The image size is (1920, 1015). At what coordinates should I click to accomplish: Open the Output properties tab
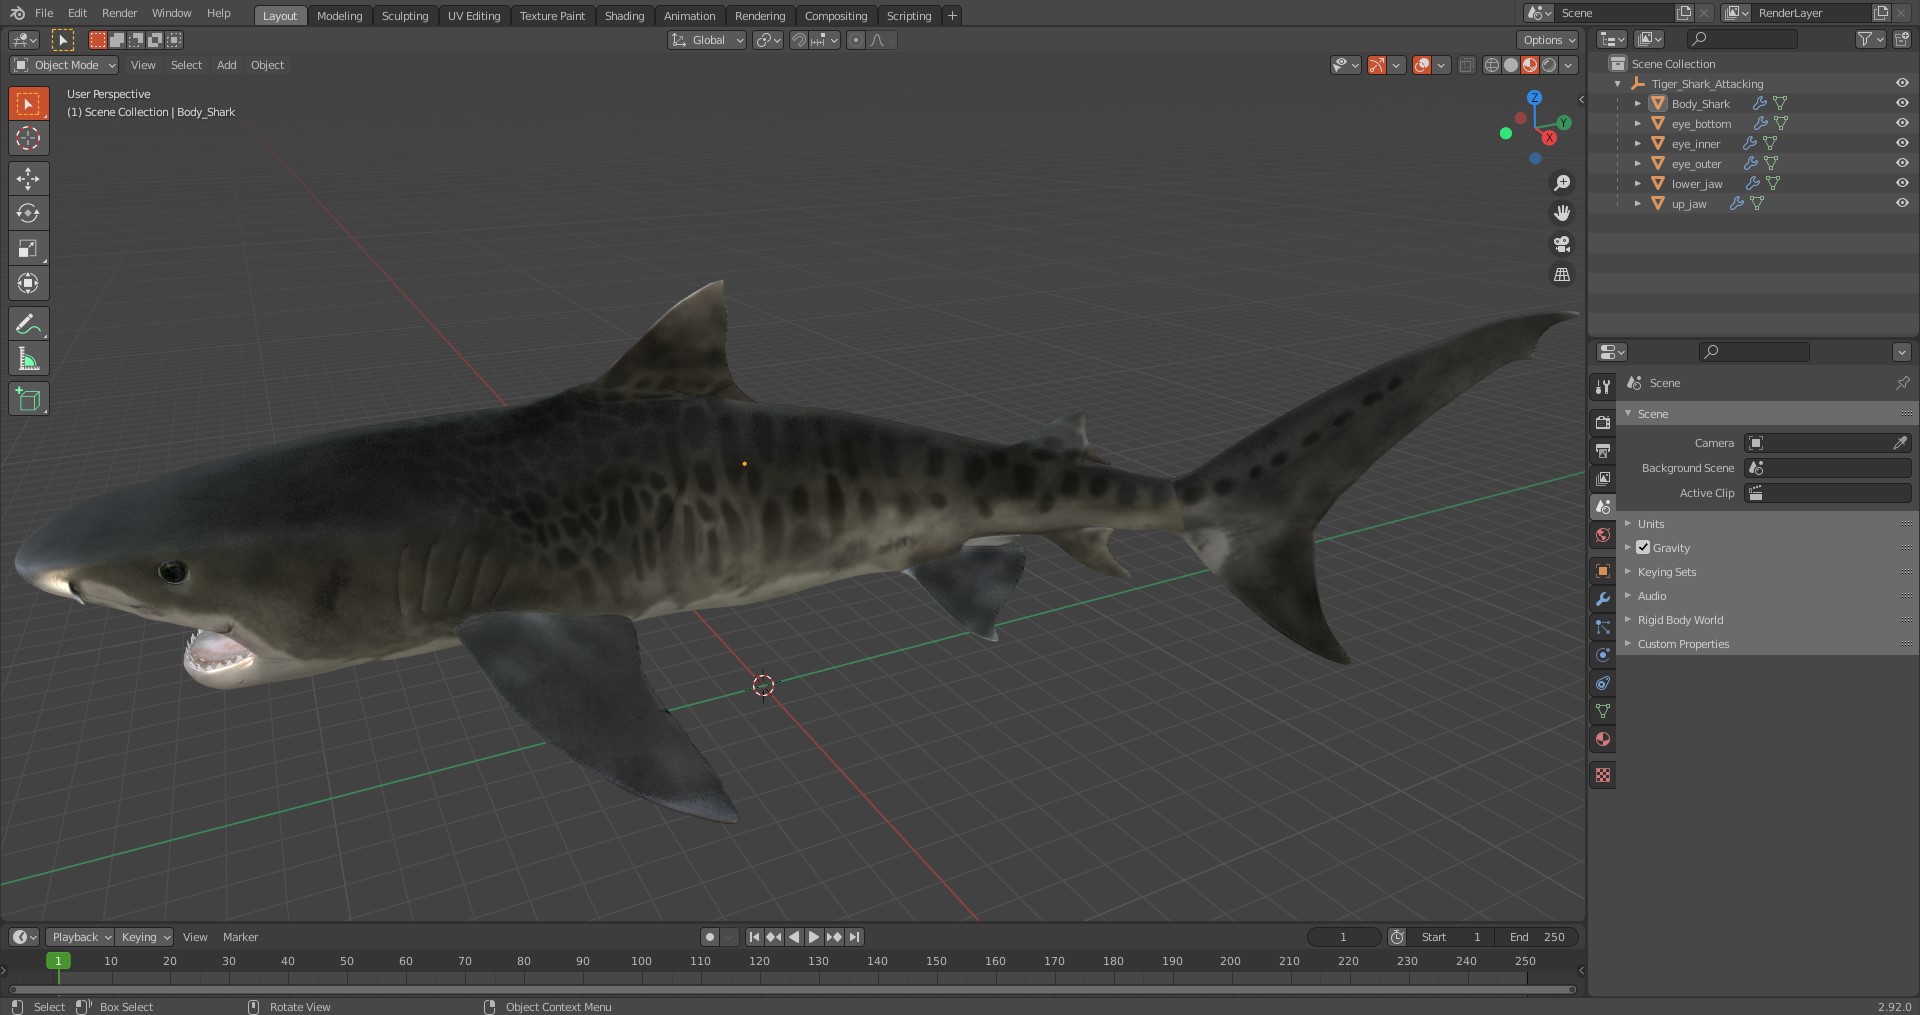tap(1603, 451)
